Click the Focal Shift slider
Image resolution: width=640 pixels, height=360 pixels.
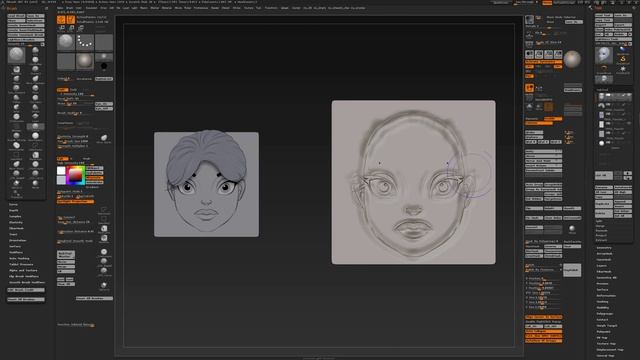(76, 99)
